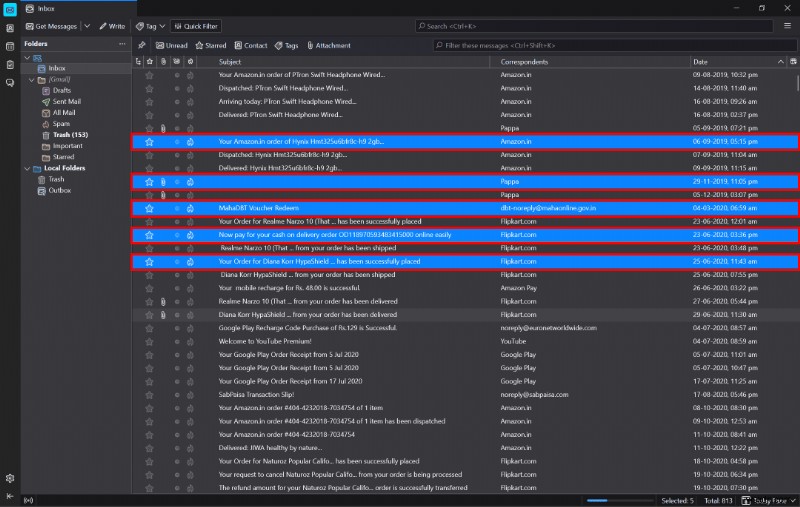Collapse Local Folders tree
The height and width of the screenshot is (507, 800).
click(x=27, y=168)
